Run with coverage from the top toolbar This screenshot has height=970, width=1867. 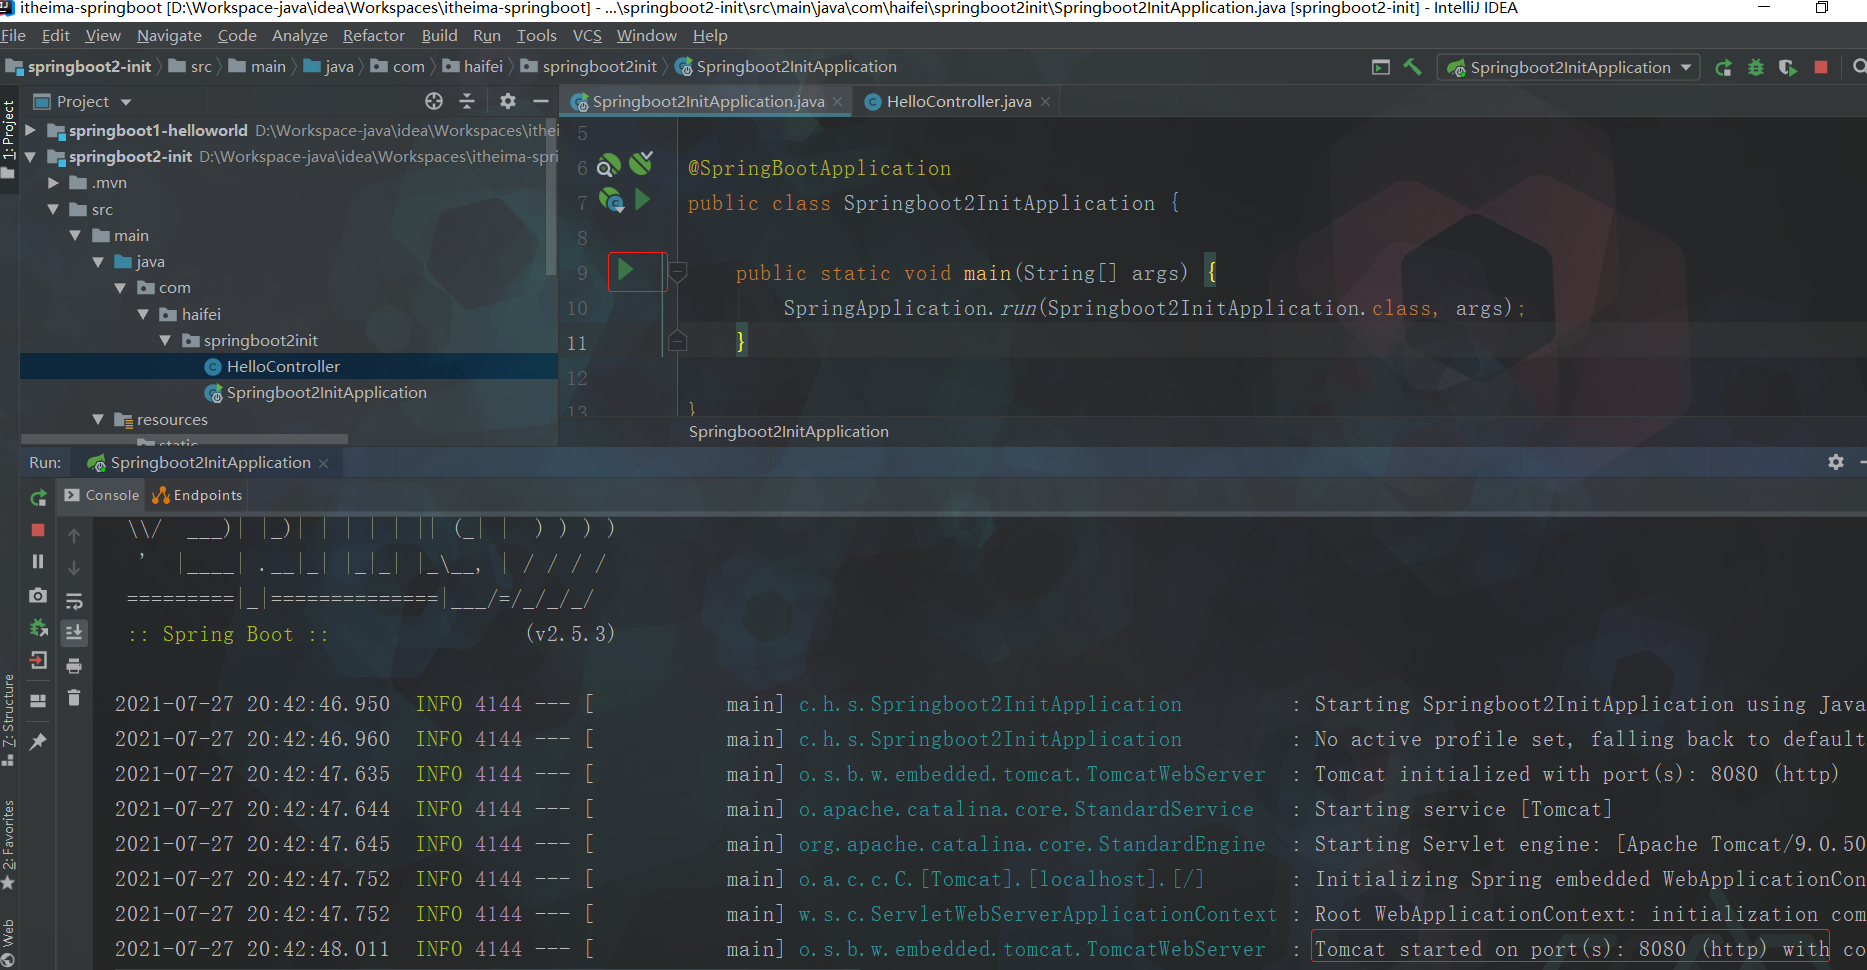(1787, 68)
